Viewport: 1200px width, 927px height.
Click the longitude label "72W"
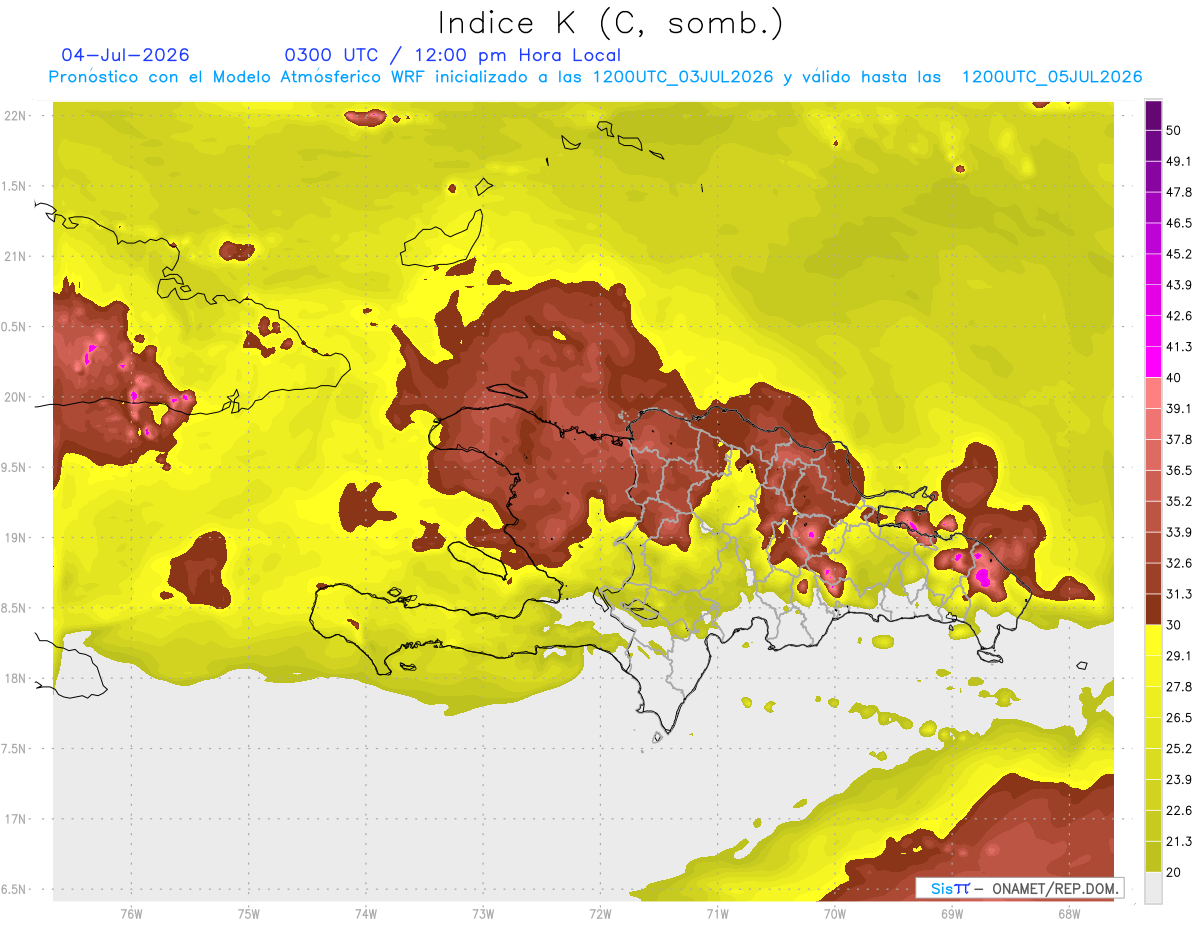(600, 913)
